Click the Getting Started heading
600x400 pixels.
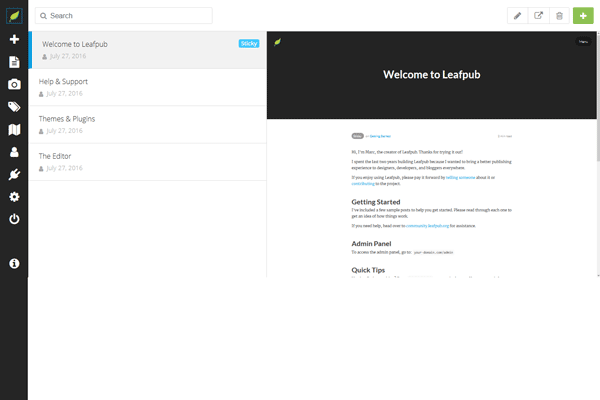coord(376,202)
